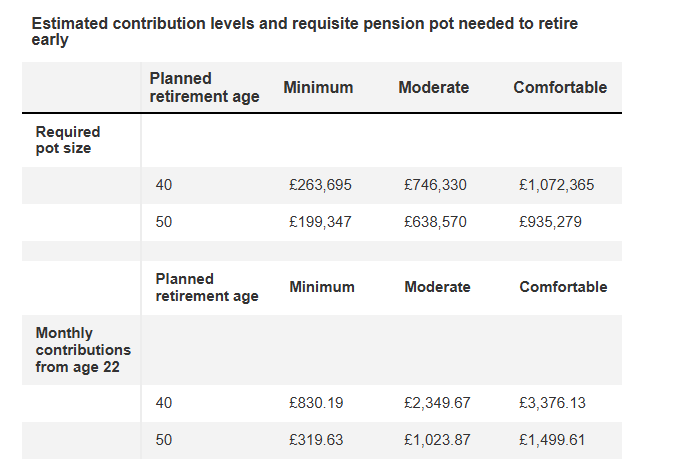Select the 'Required pot size' row label
This screenshot has height=475, width=676.
[68, 140]
